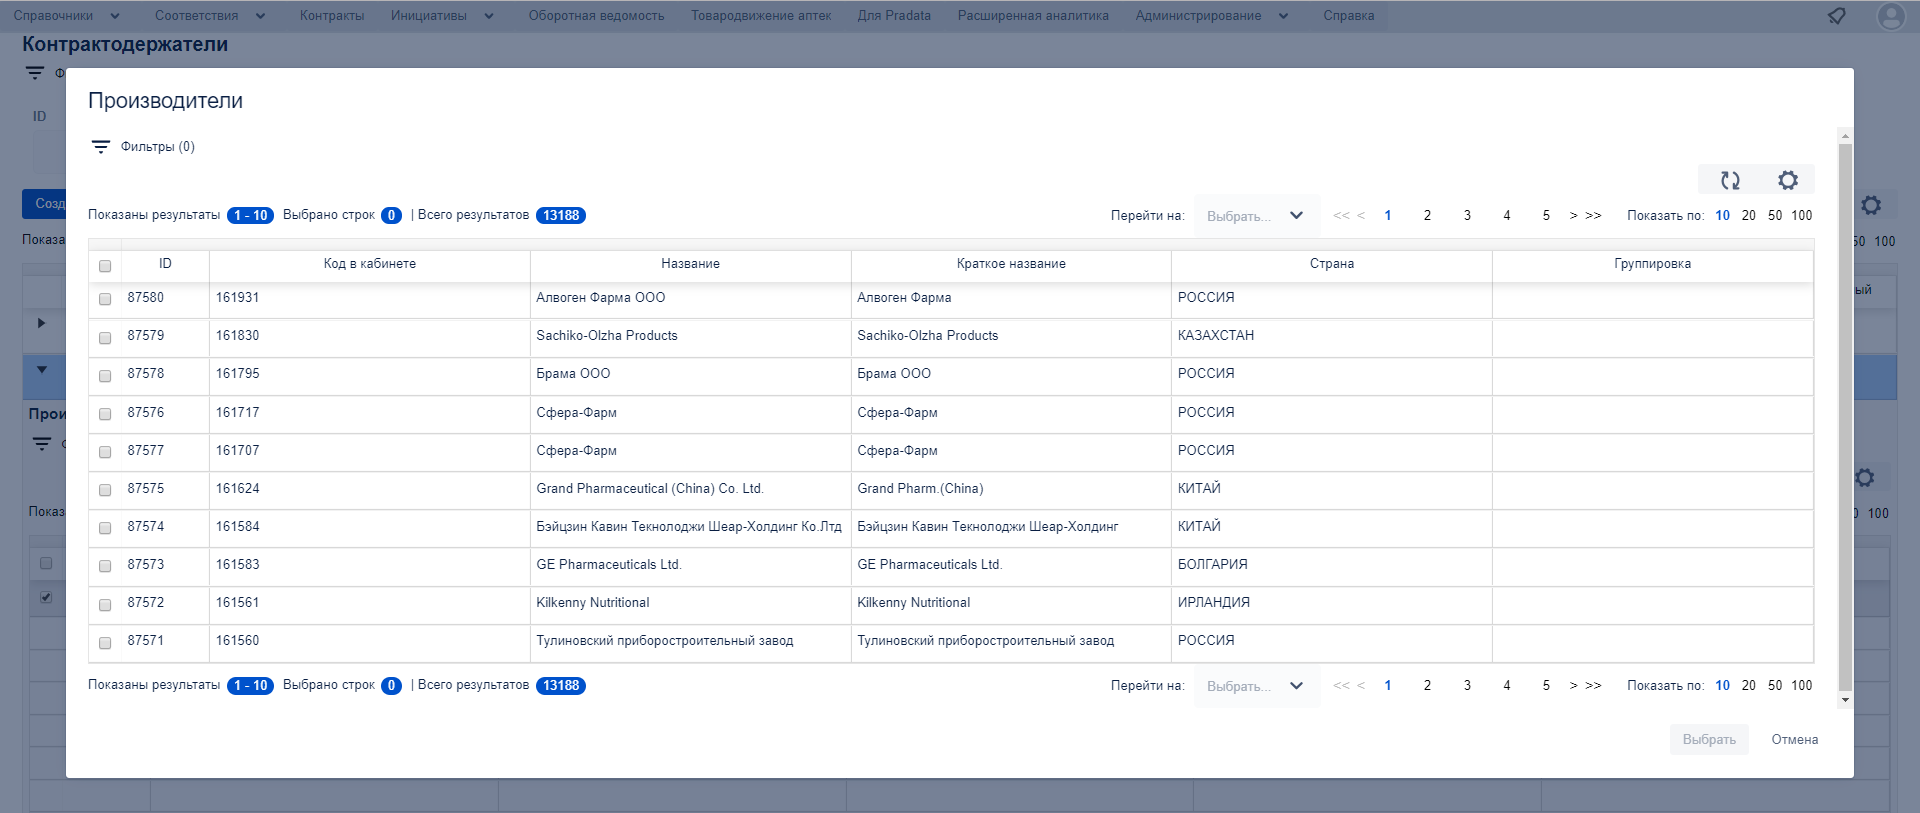Image resolution: width=1920 pixels, height=813 pixels.
Task: Click the Контрактодержатели page filter icon under the title
Action: (x=35, y=73)
